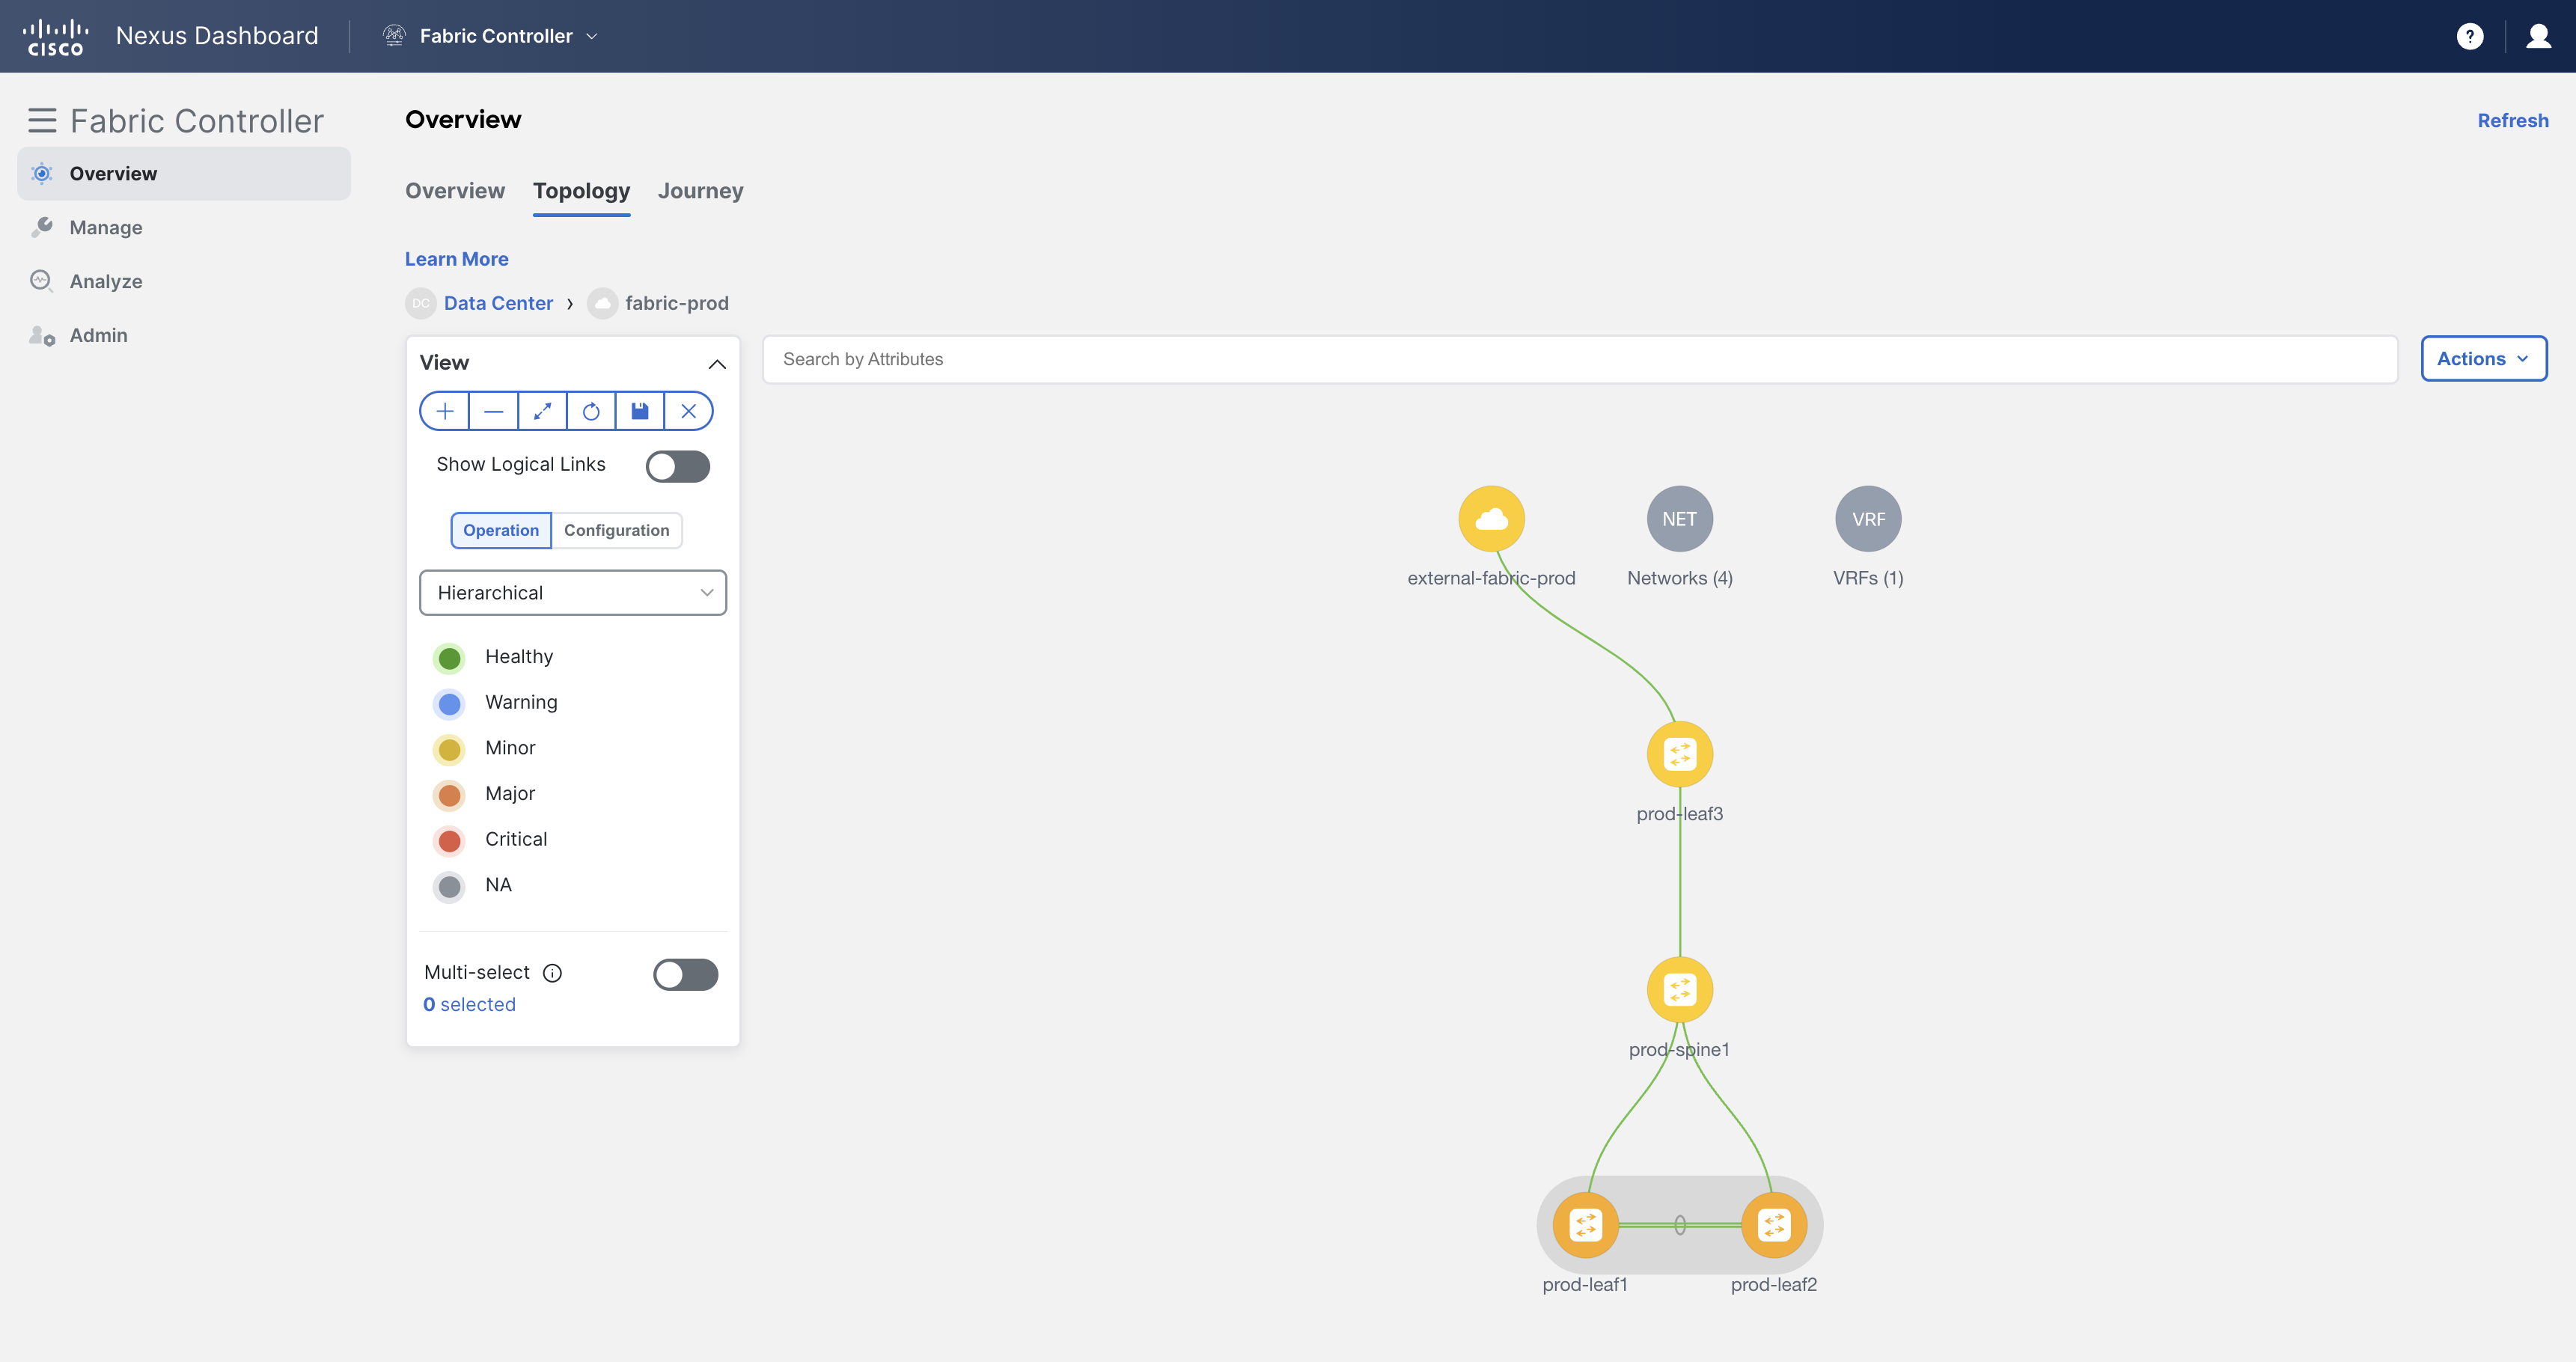Open Analyze in the sidebar
The width and height of the screenshot is (2576, 1362).
coord(184,281)
